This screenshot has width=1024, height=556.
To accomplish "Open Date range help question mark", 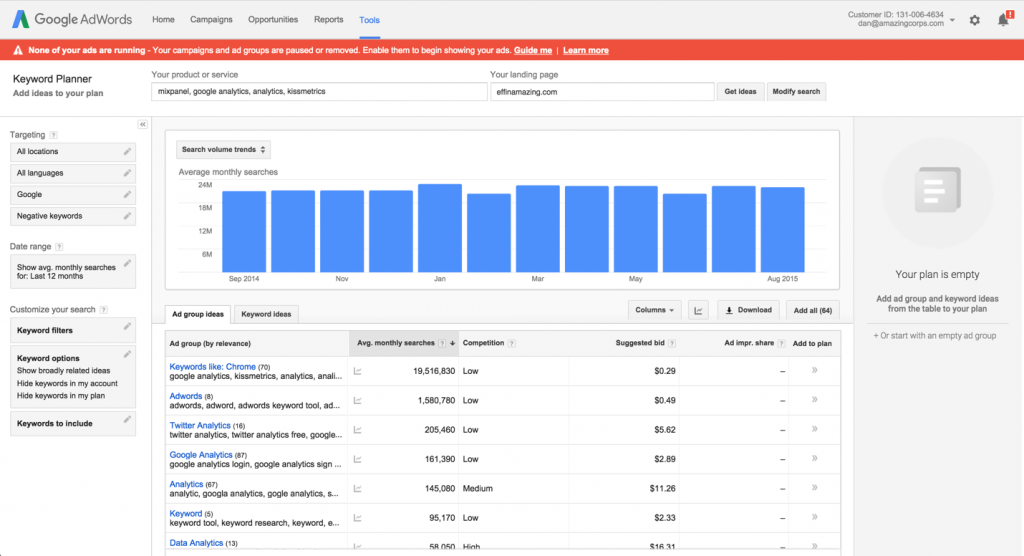I will [x=59, y=247].
